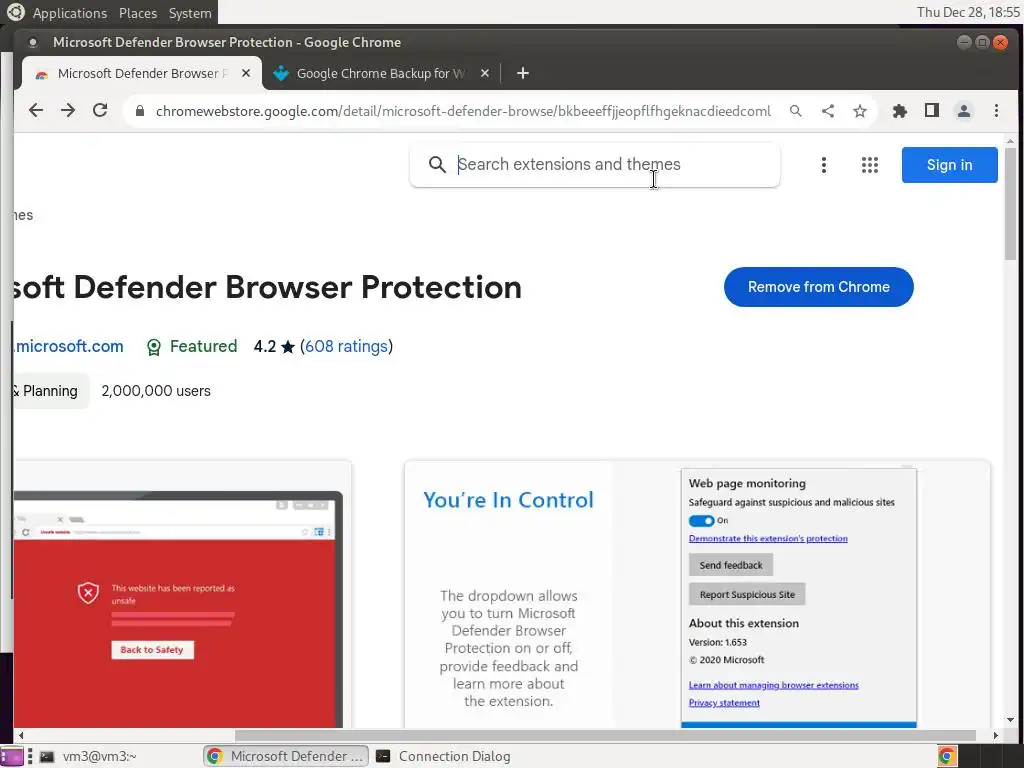Click the Defender Browser Protection heading

[x=268, y=287]
